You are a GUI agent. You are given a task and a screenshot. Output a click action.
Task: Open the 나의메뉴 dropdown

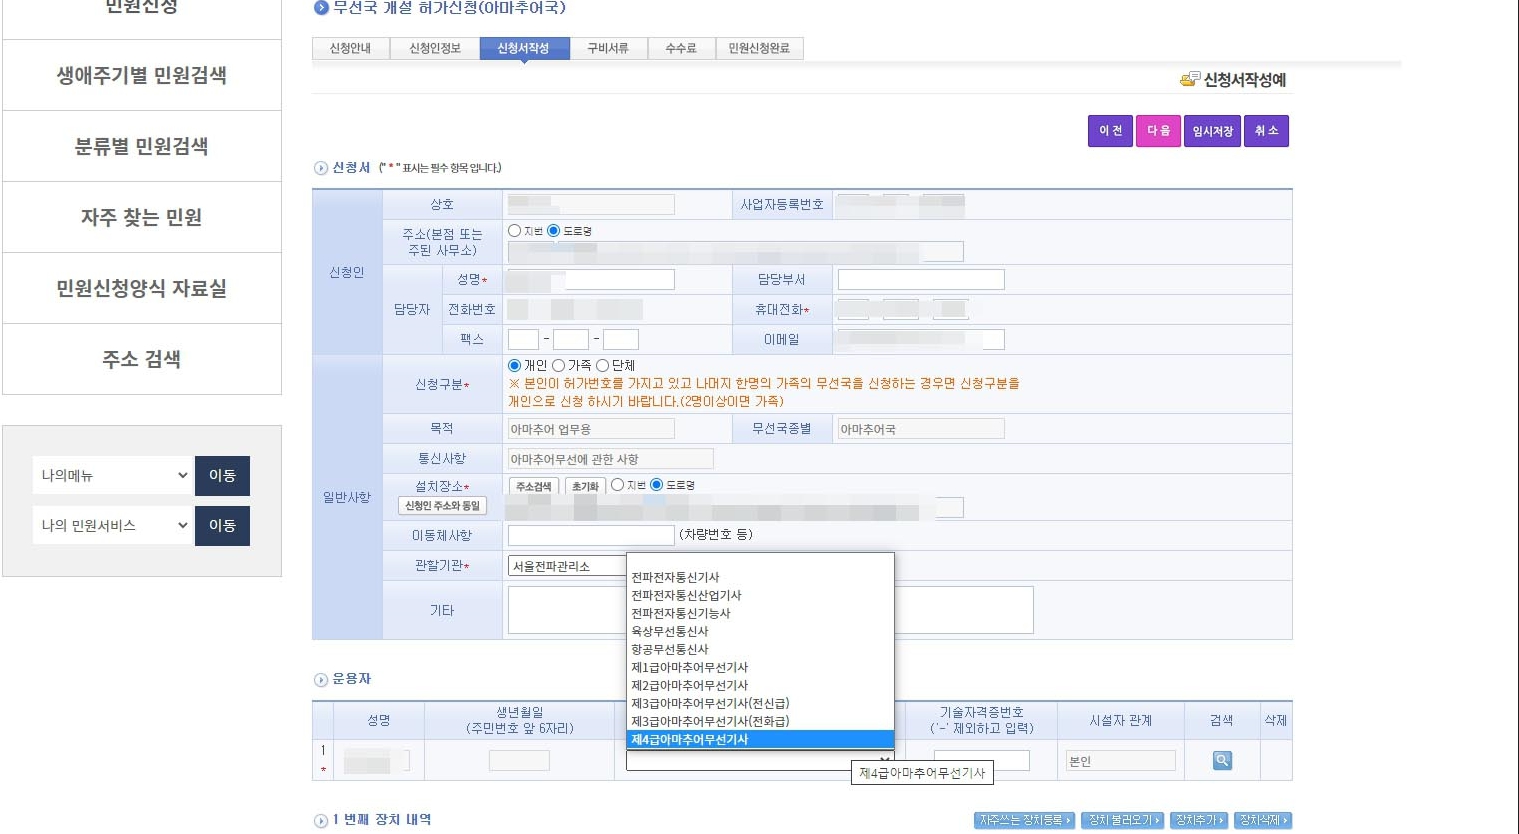pyautogui.click(x=112, y=475)
